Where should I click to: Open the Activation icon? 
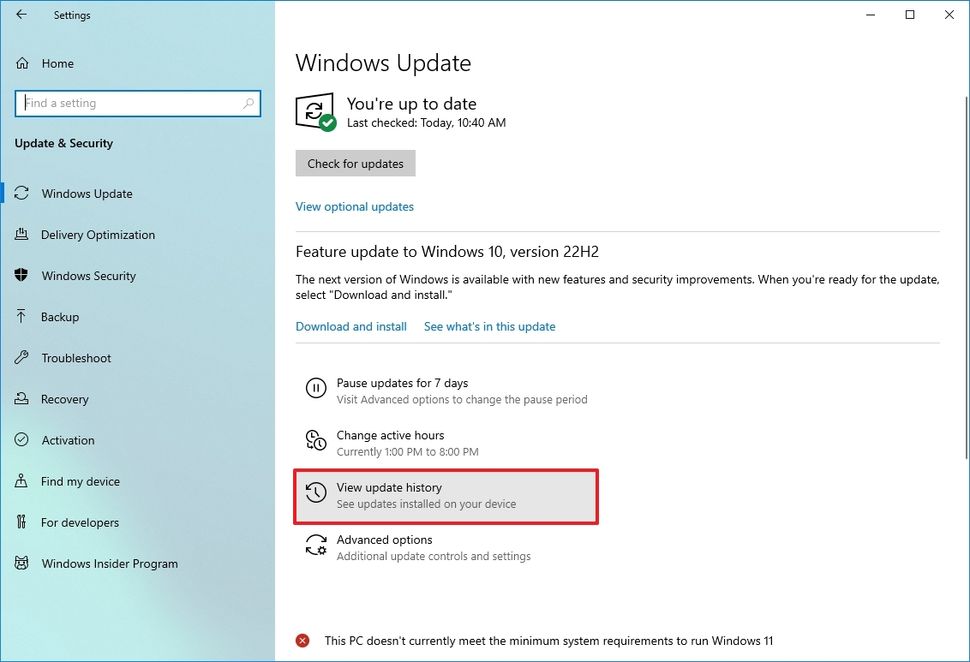coord(20,440)
